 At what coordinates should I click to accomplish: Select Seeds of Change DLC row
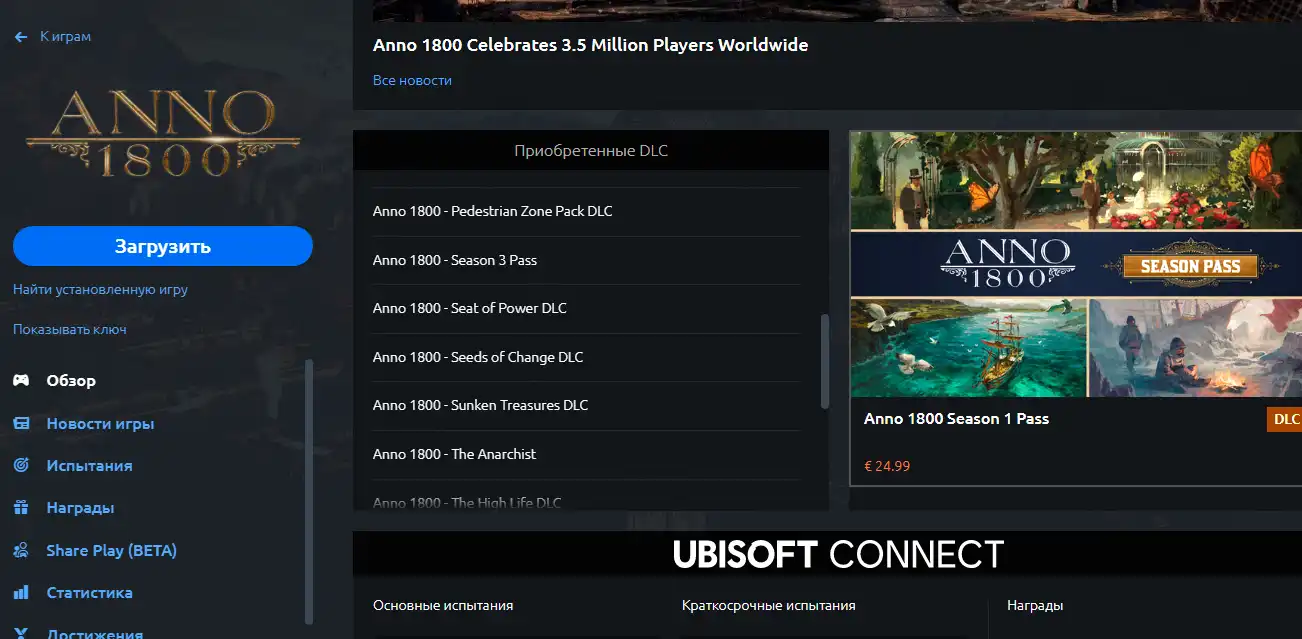pos(586,357)
